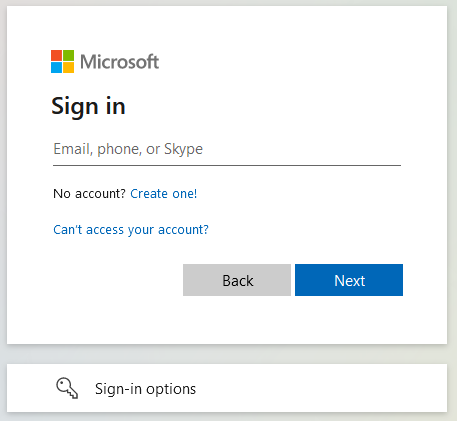This screenshot has width=457, height=421.
Task: Click the word Skype in the placeholder
Action: [x=183, y=149]
